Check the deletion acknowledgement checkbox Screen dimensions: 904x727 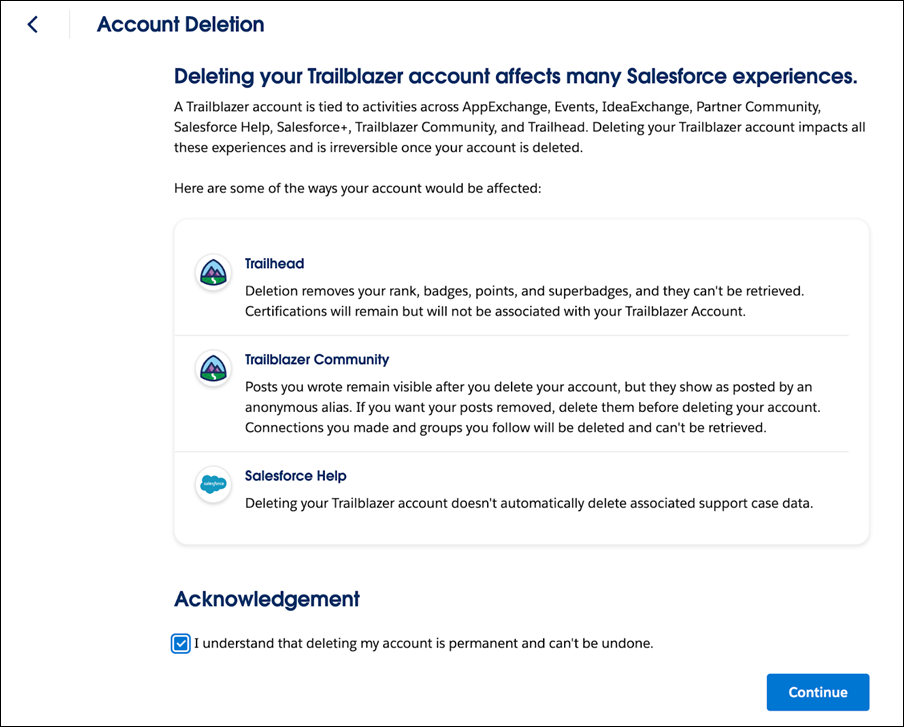(x=181, y=643)
